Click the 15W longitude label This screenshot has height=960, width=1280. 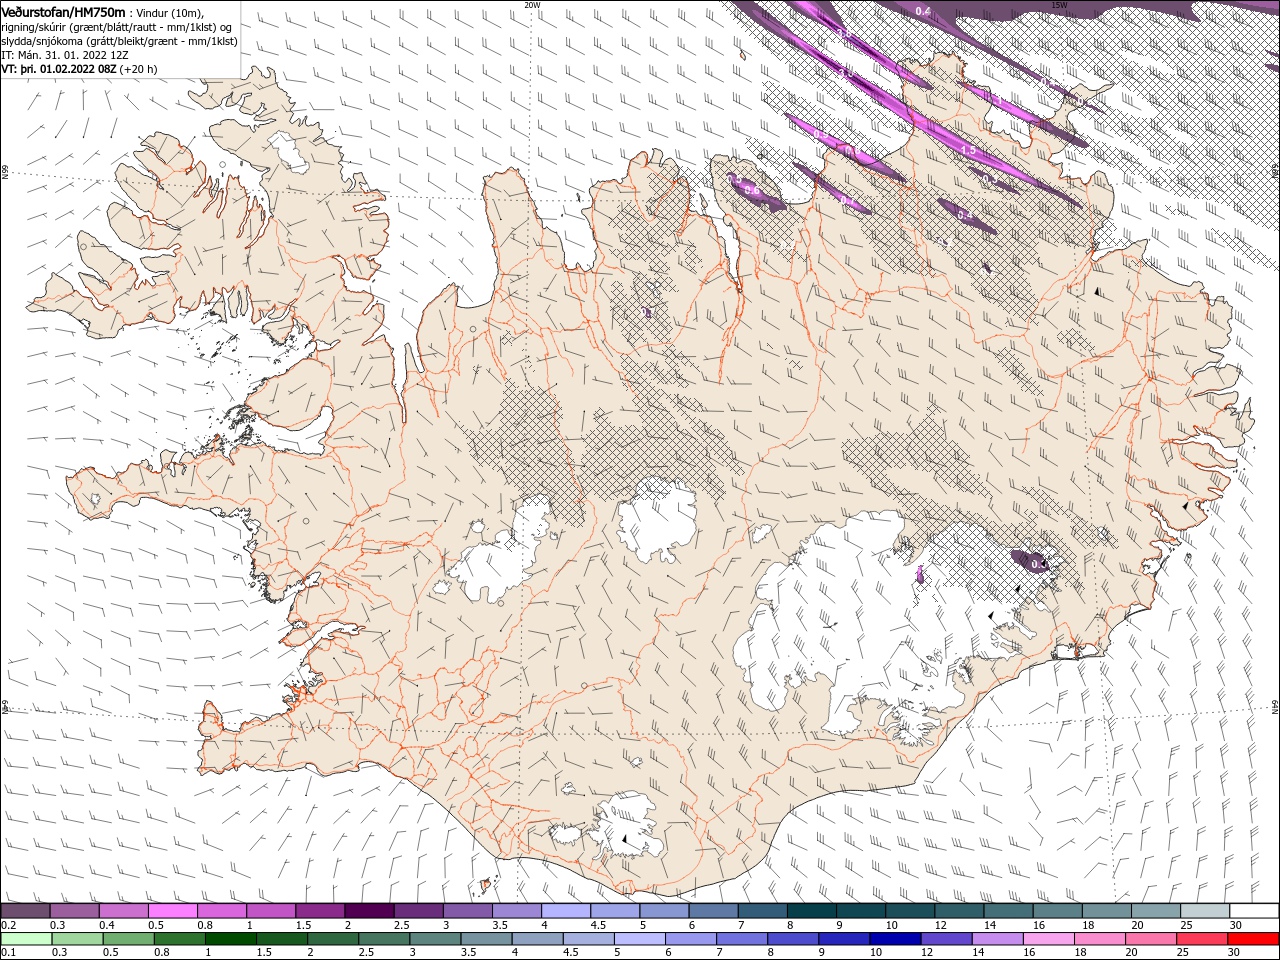(x=1059, y=5)
